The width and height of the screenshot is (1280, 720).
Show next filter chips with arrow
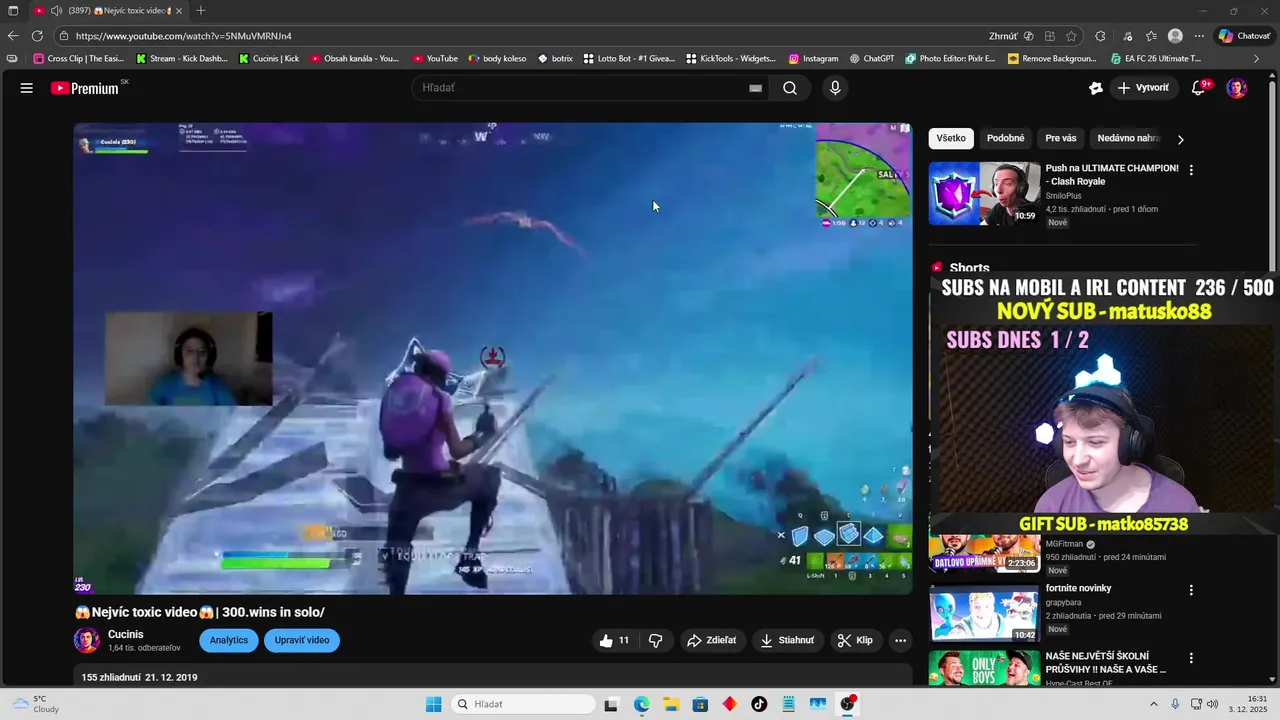[1180, 139]
